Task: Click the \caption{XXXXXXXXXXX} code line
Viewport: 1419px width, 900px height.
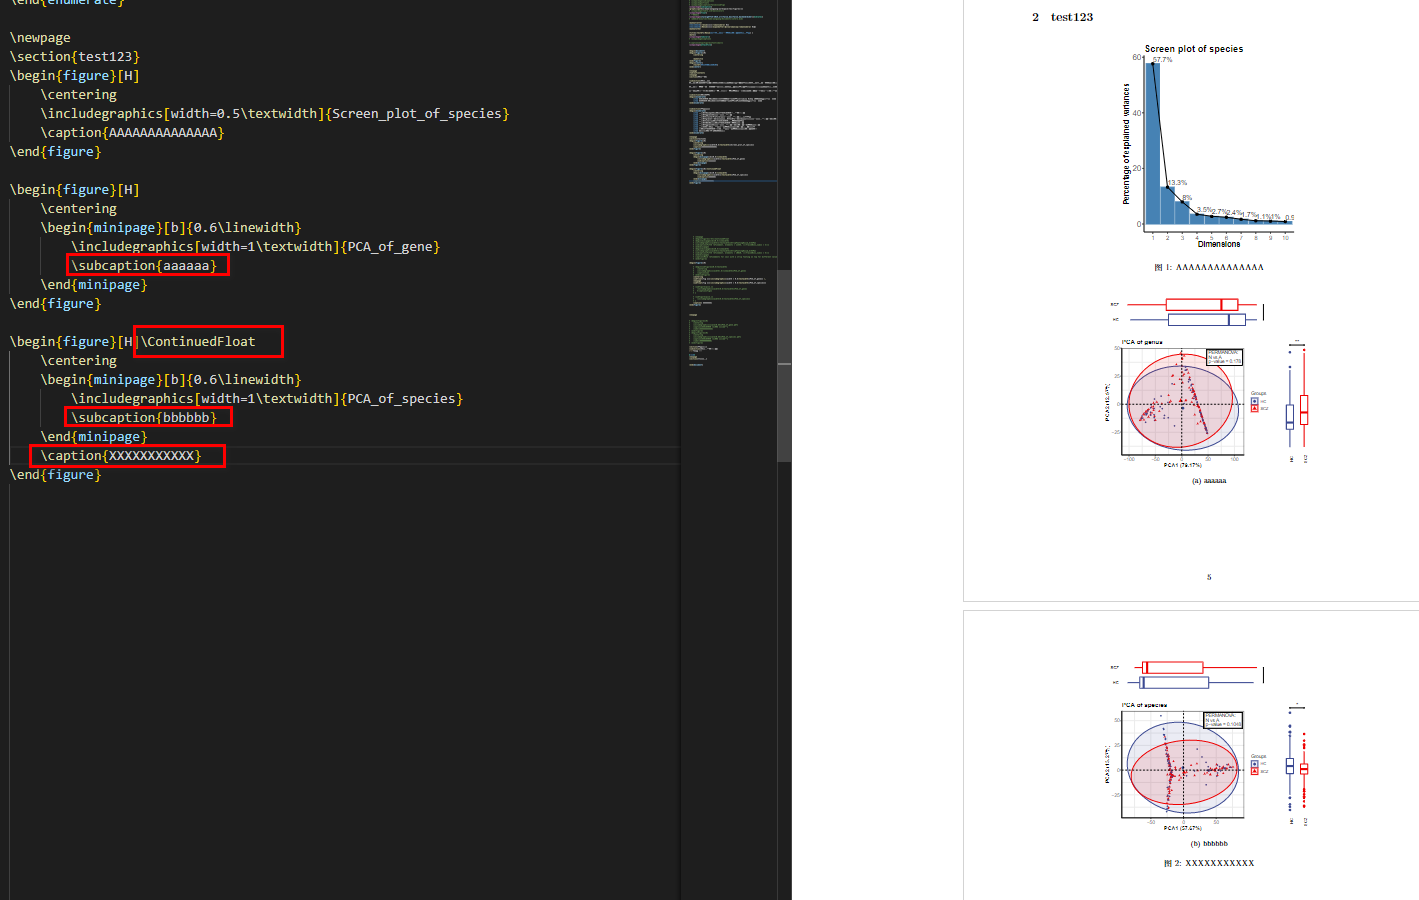Action: point(121,455)
